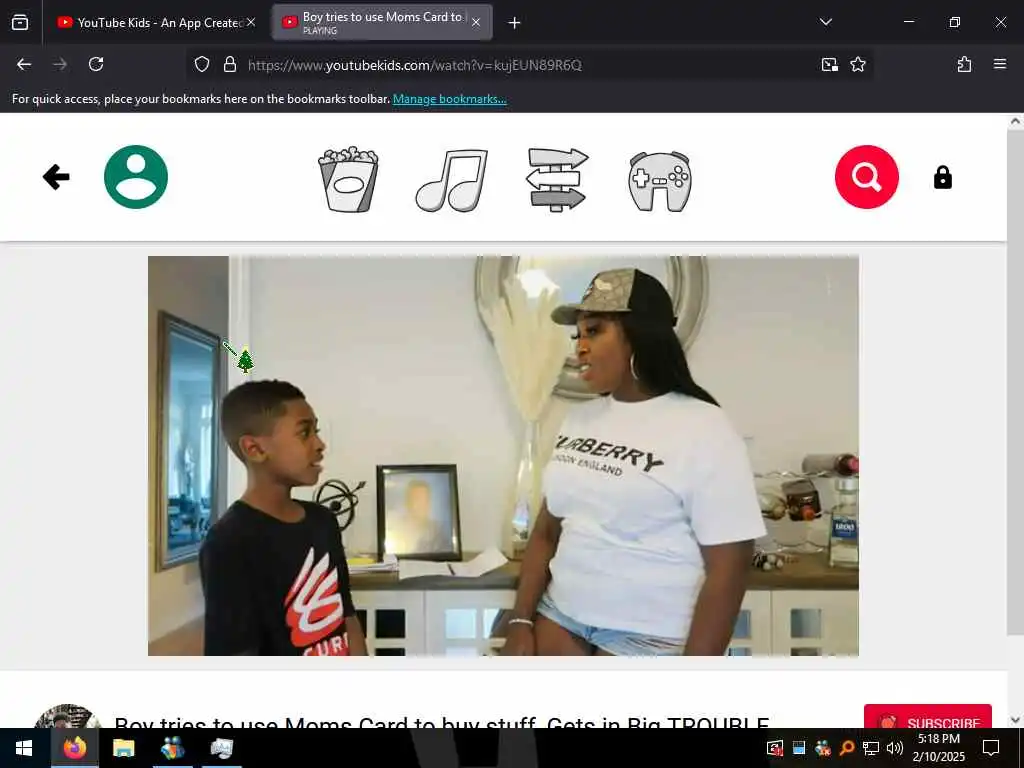Open a new browser tab
Viewport: 1024px width, 768px height.
(515, 23)
